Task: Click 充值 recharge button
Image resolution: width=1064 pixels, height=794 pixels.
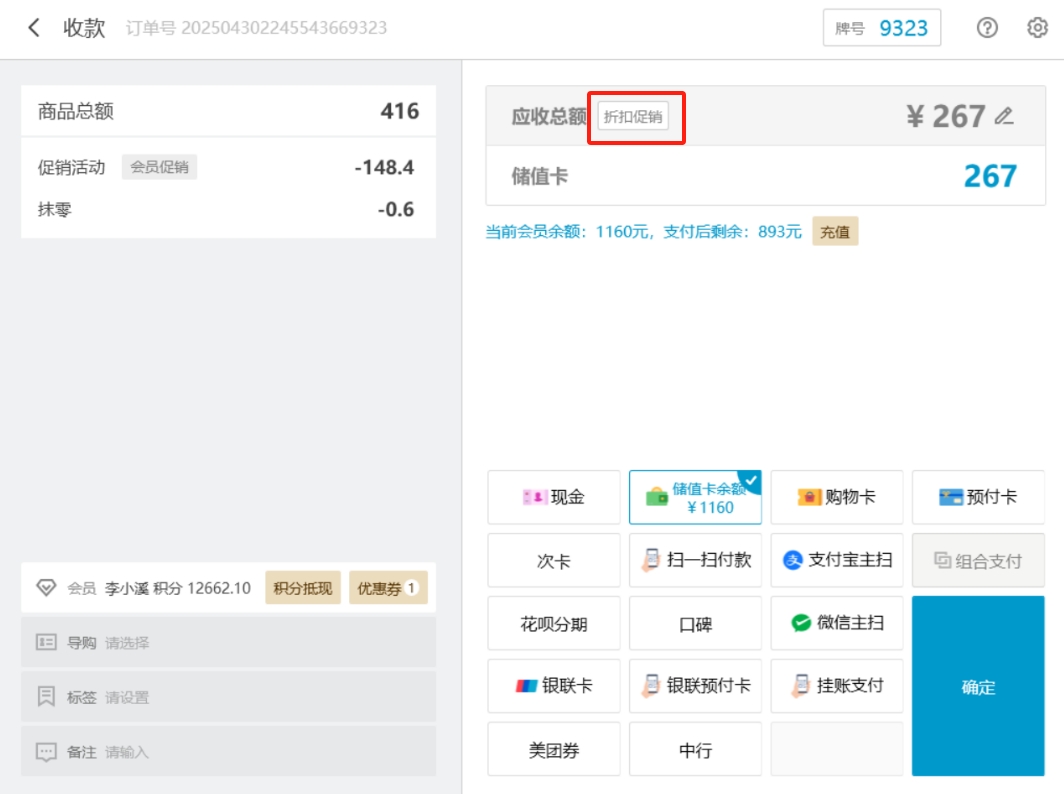Action: click(835, 231)
